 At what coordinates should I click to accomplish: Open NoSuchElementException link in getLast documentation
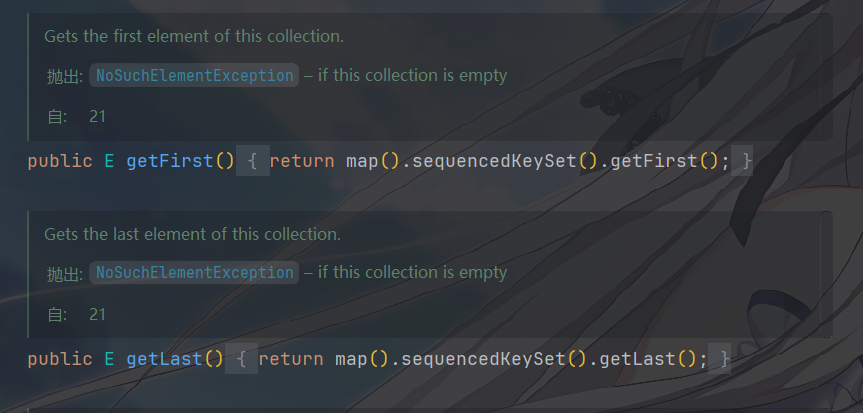pos(194,273)
